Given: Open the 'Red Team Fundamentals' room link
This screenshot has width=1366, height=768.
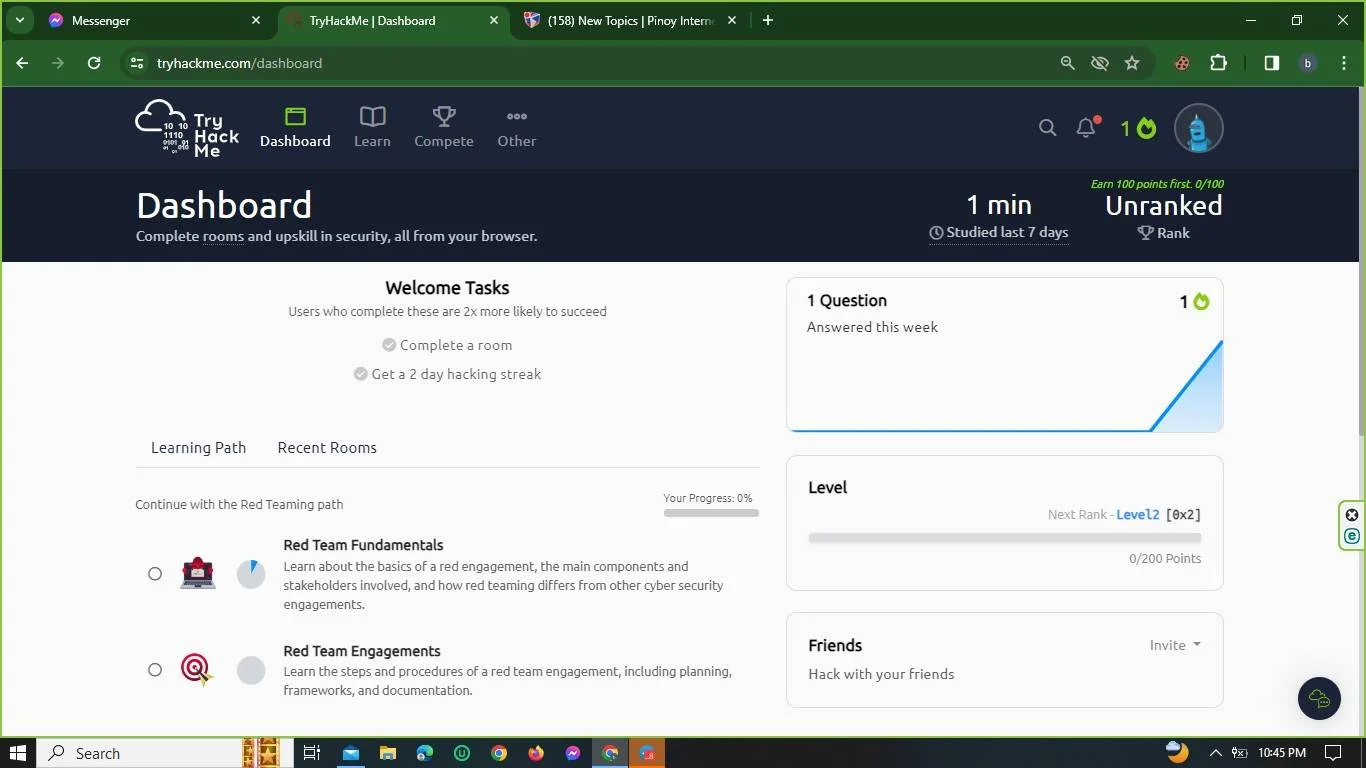Looking at the screenshot, I should pos(363,545).
